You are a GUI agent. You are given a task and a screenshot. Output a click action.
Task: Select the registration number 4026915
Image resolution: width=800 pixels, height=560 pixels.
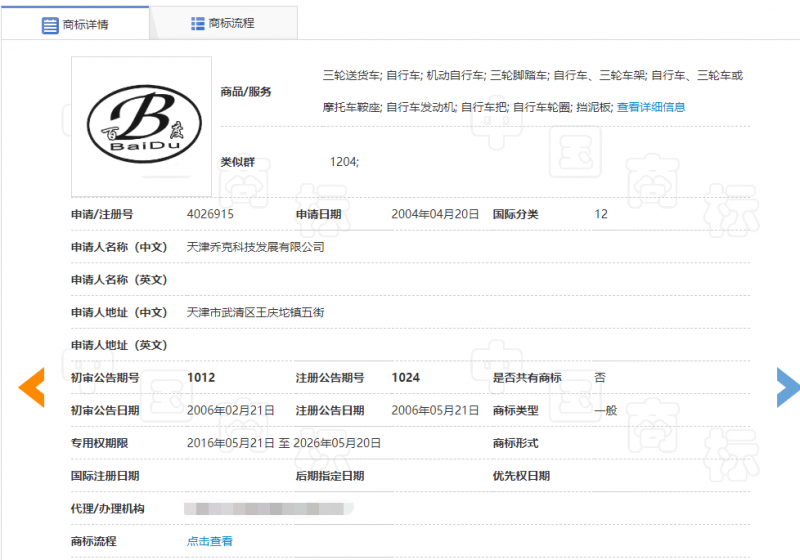[210, 214]
